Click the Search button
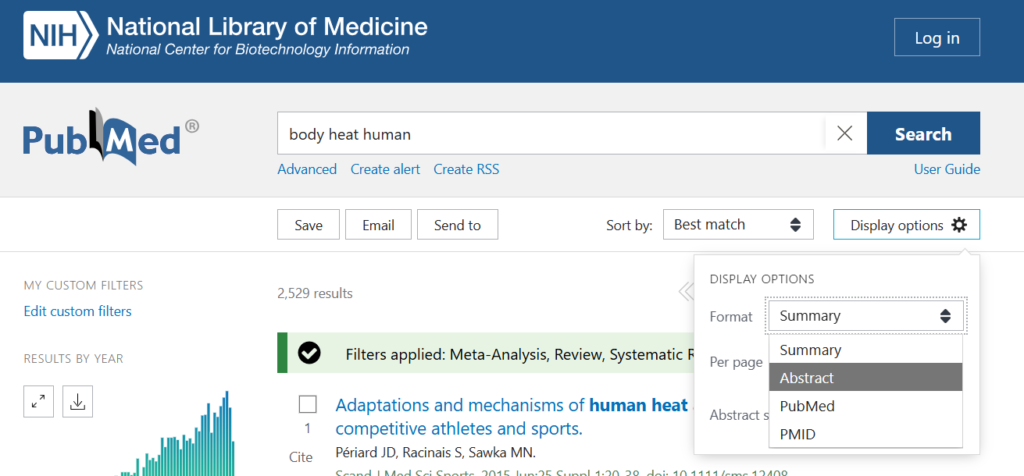The image size is (1024, 476). pyautogui.click(x=923, y=134)
